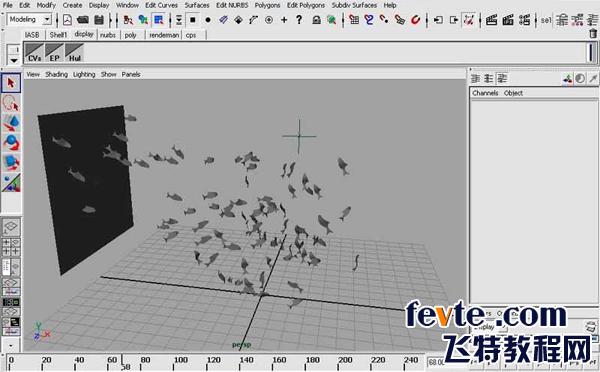Image resolution: width=600 pixels, height=372 pixels.
Task: Click the EP curve shelf icon
Action: click(54, 53)
